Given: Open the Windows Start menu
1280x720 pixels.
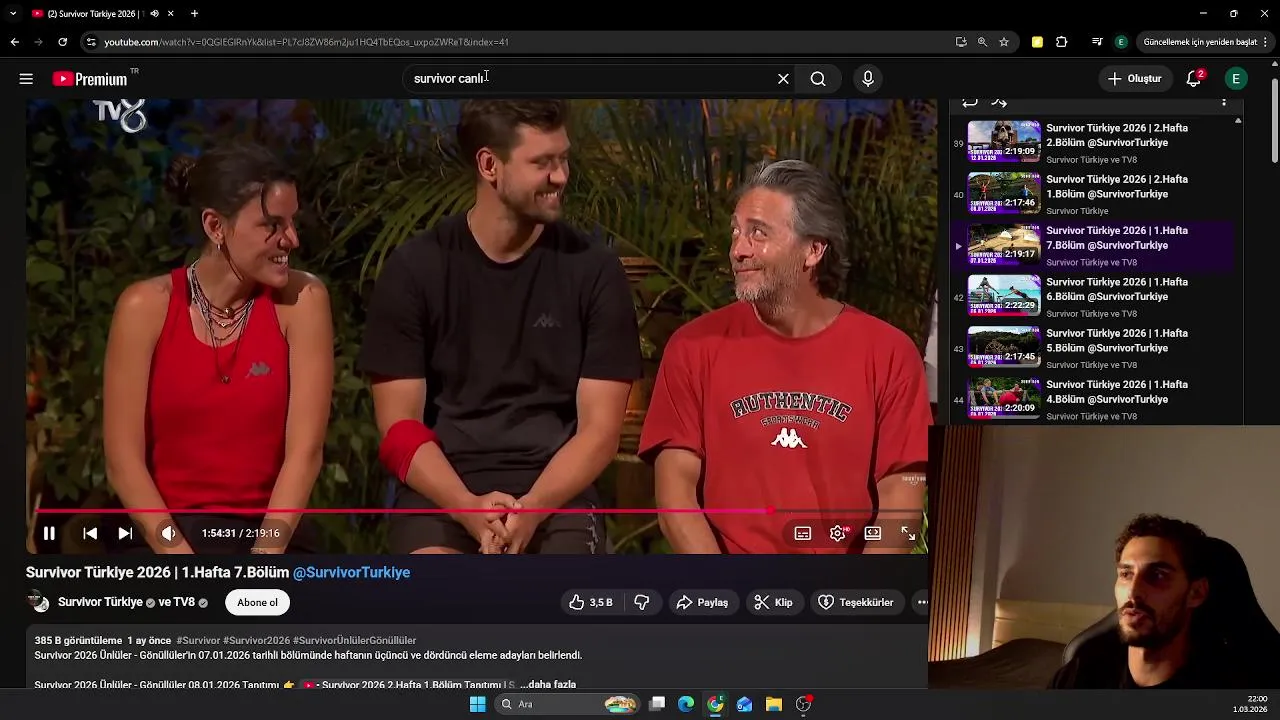Looking at the screenshot, I should coord(477,704).
